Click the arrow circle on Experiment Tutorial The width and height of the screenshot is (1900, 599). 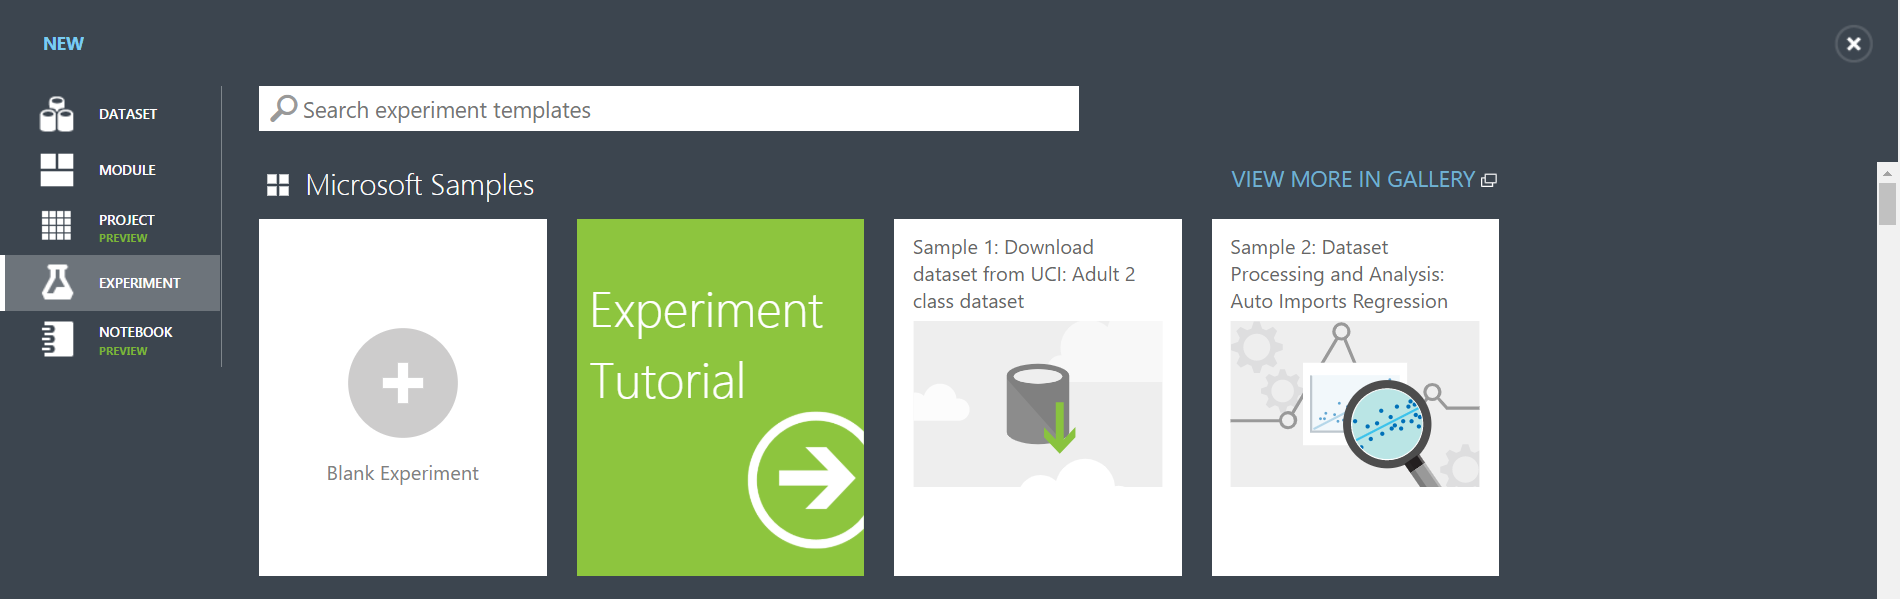[811, 479]
